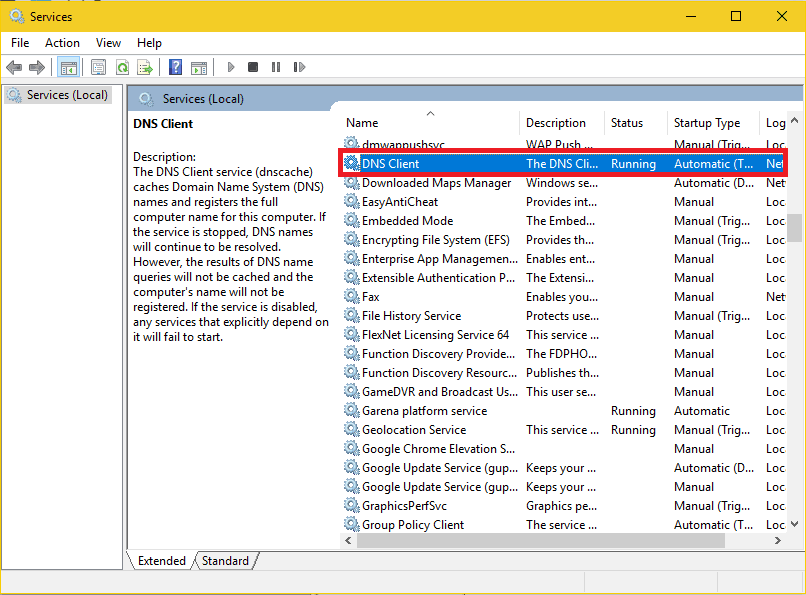The width and height of the screenshot is (806, 595).
Task: Click the File History Service gear icon
Action: pos(352,315)
